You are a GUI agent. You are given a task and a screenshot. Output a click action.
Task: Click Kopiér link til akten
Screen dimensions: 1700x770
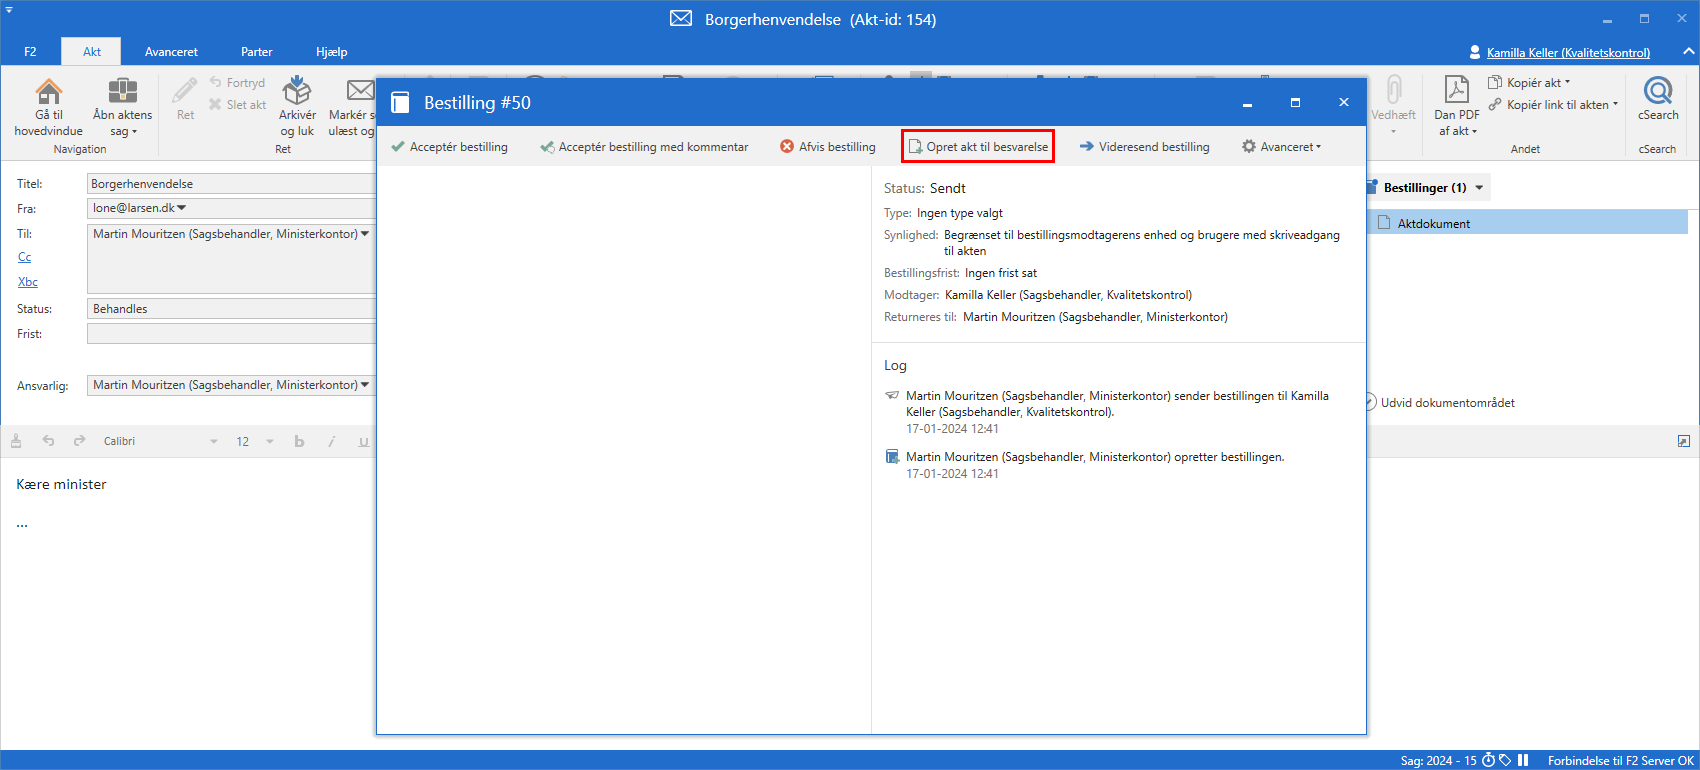[1557, 105]
